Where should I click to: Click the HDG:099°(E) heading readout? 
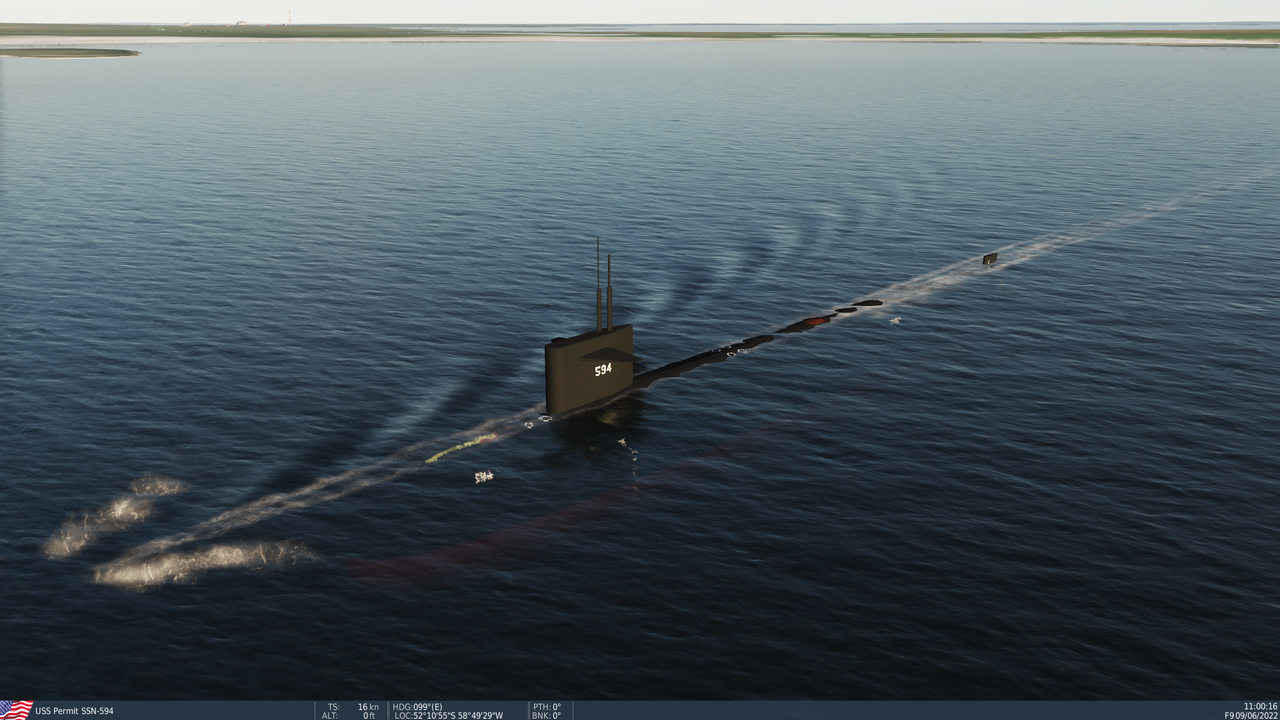click(417, 707)
